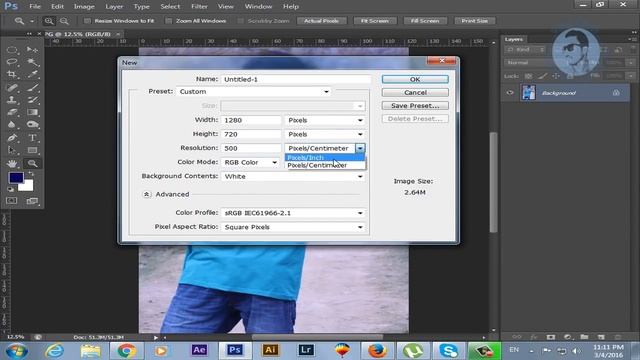The height and width of the screenshot is (360, 640).
Task: Collapse the Advanced section expander
Action: tap(147, 194)
